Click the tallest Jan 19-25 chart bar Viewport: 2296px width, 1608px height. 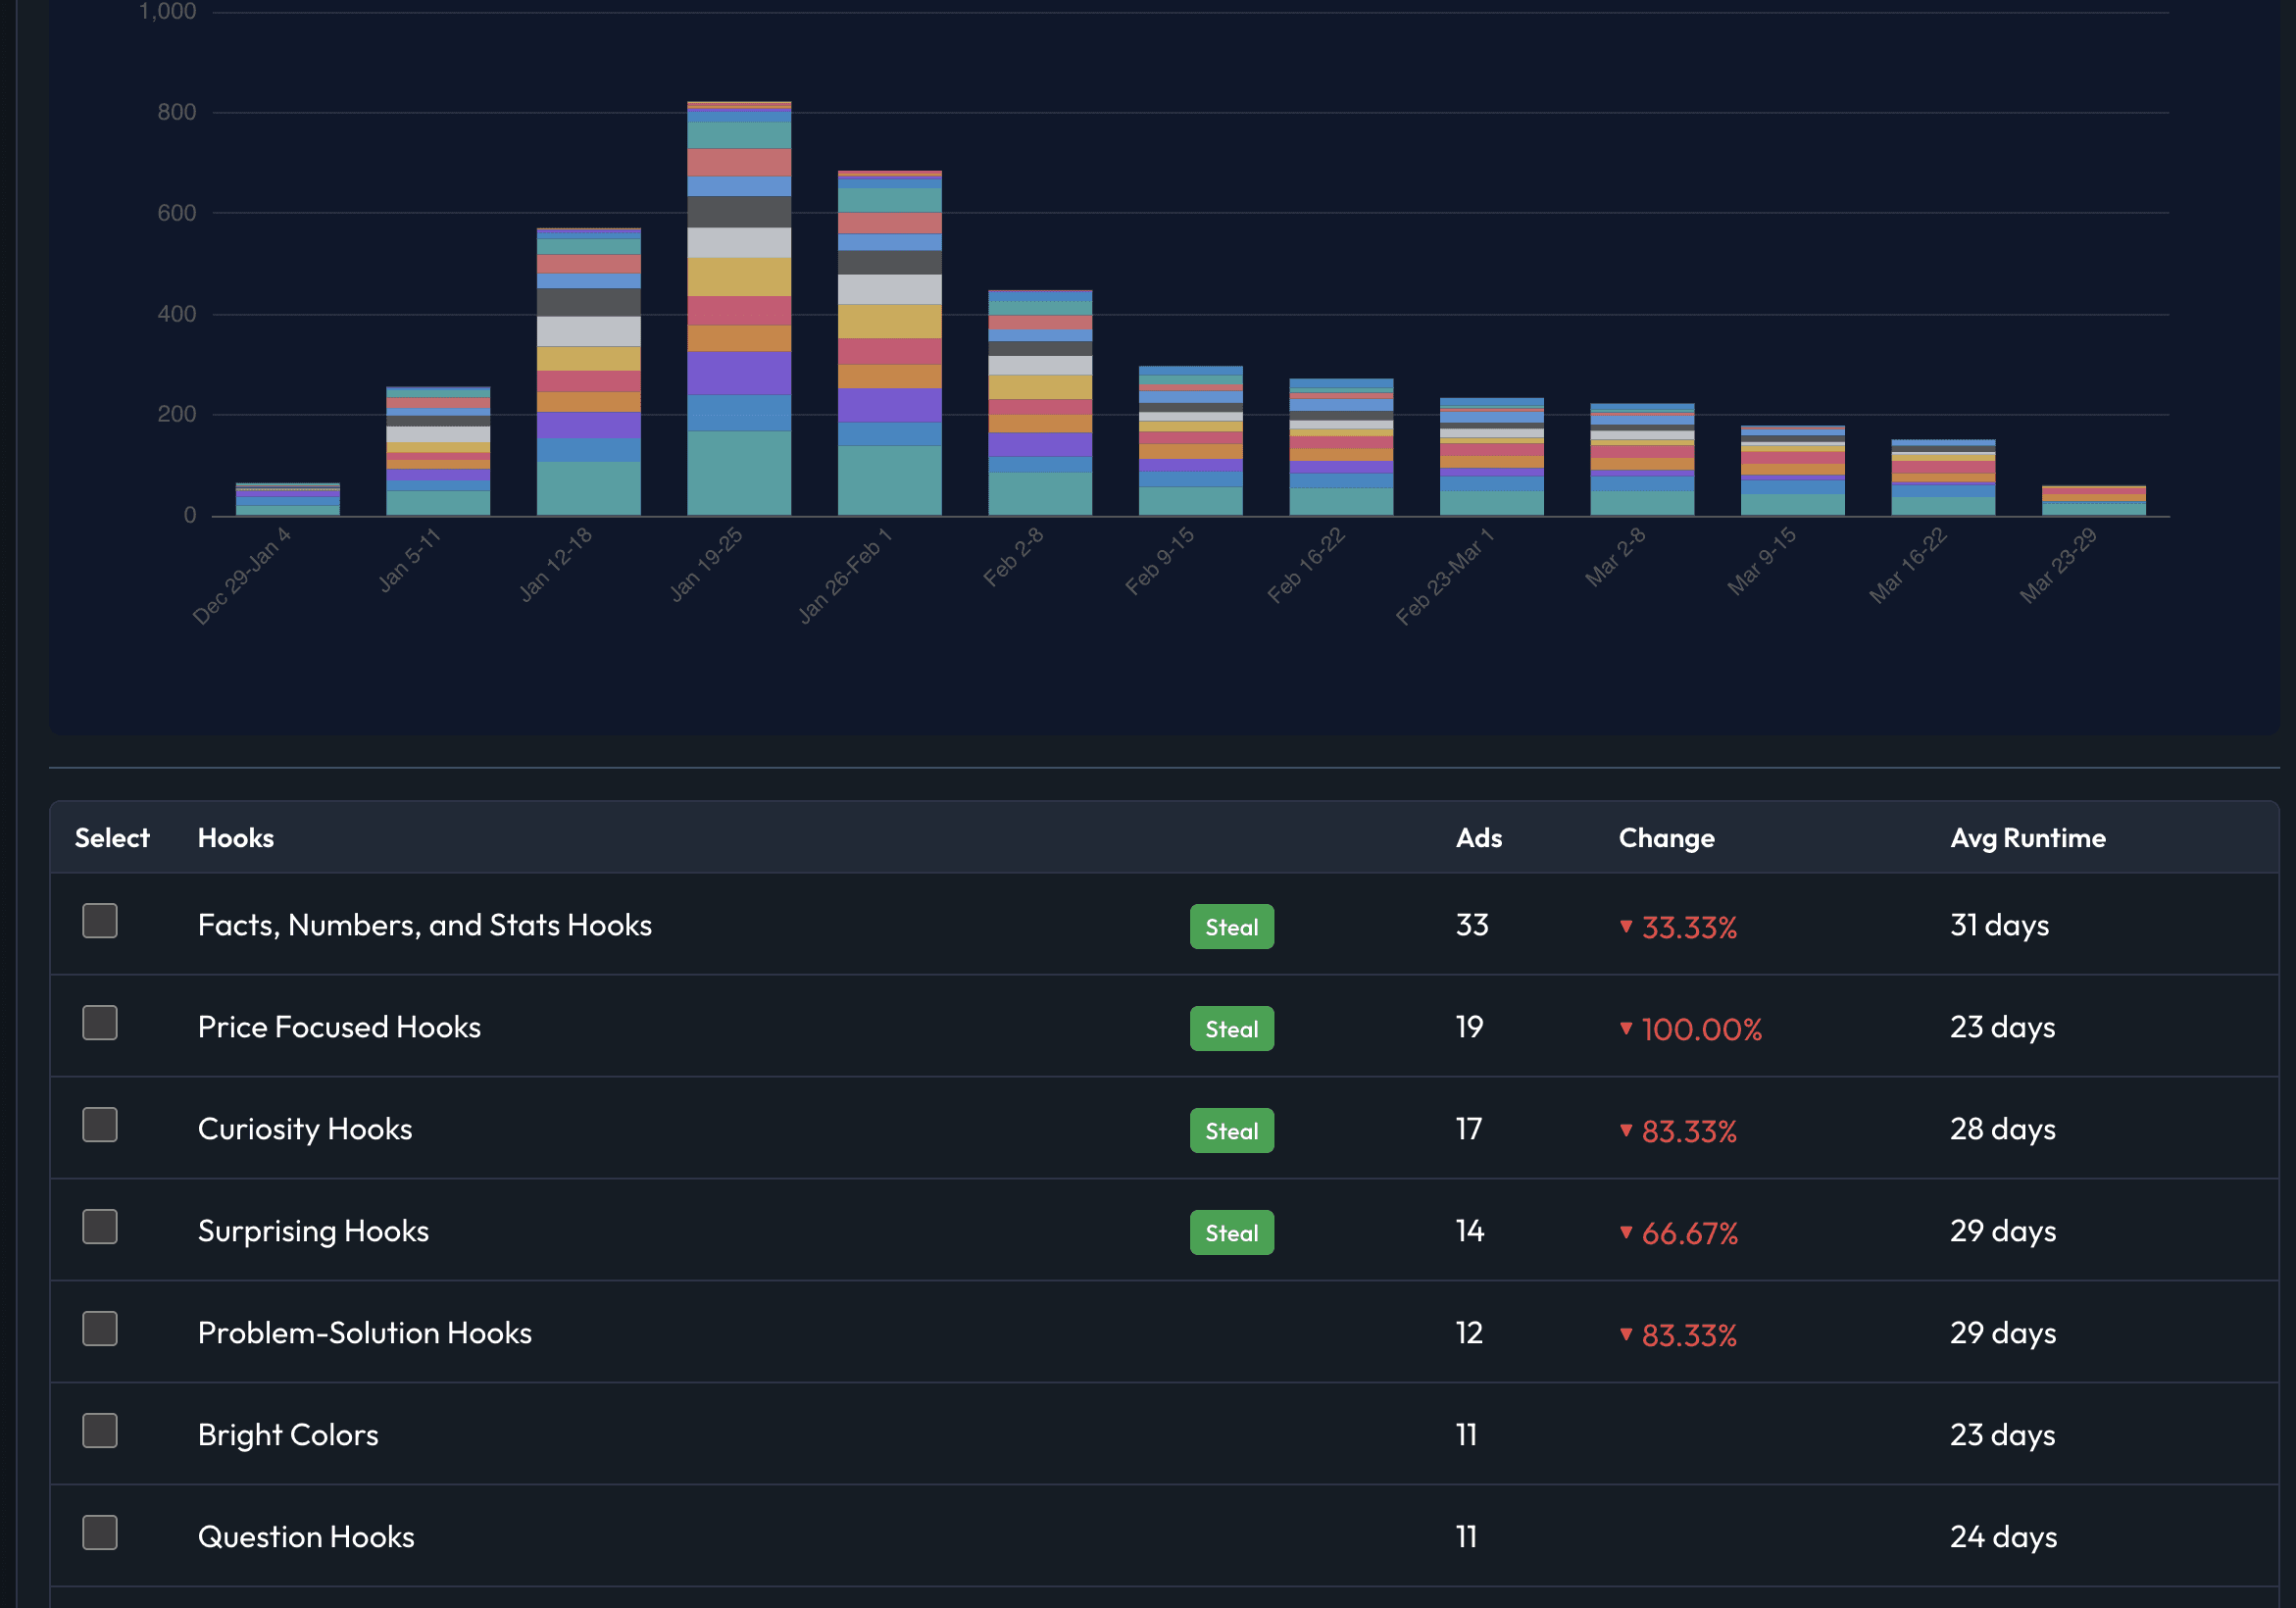[739, 310]
